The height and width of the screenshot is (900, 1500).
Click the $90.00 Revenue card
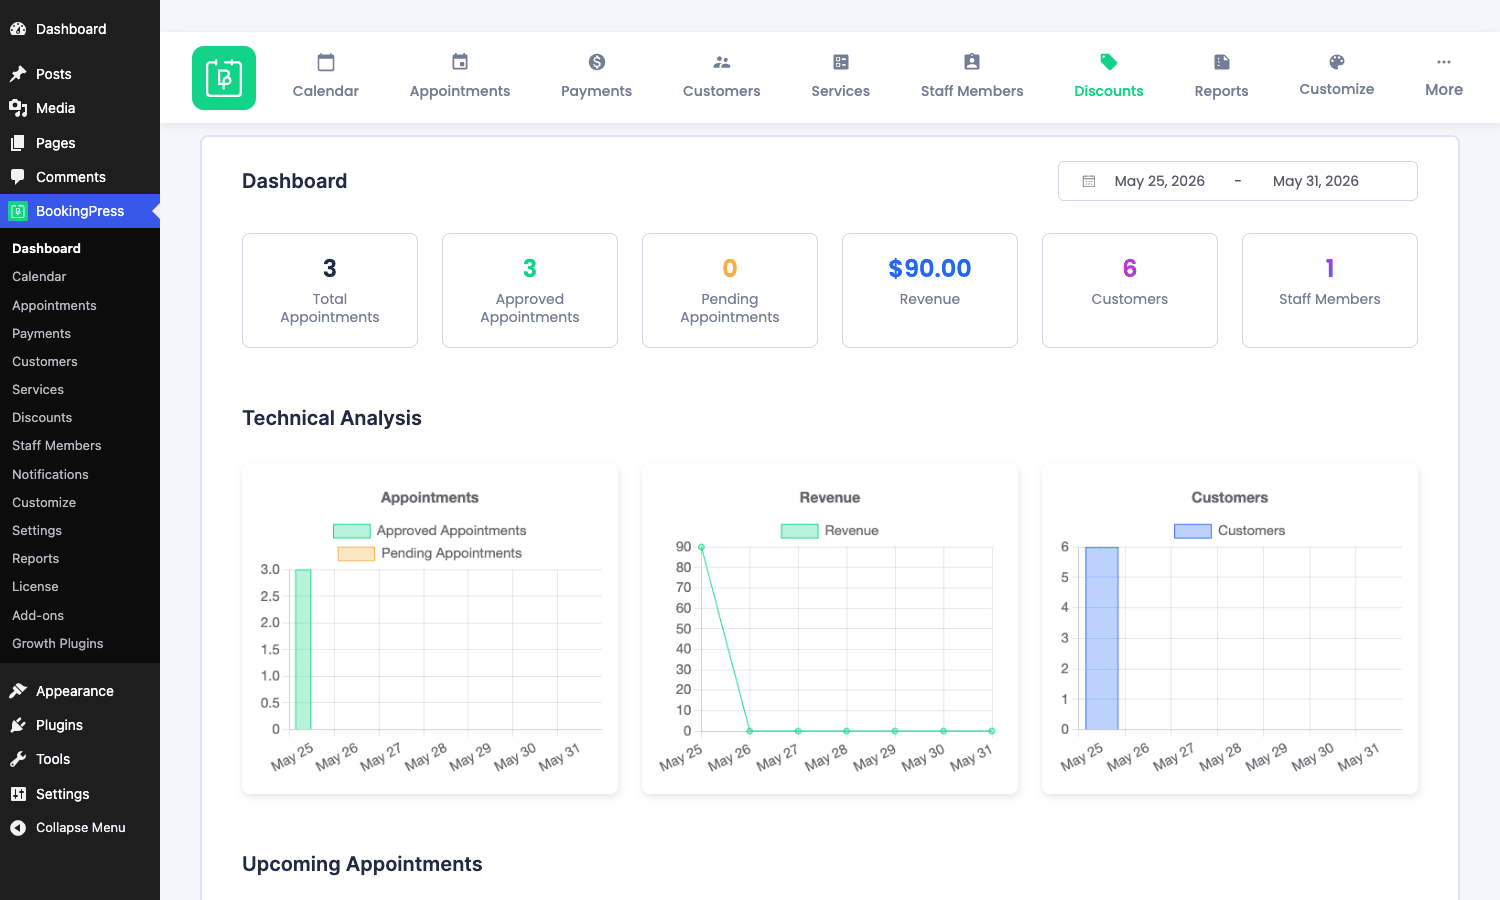tap(930, 290)
